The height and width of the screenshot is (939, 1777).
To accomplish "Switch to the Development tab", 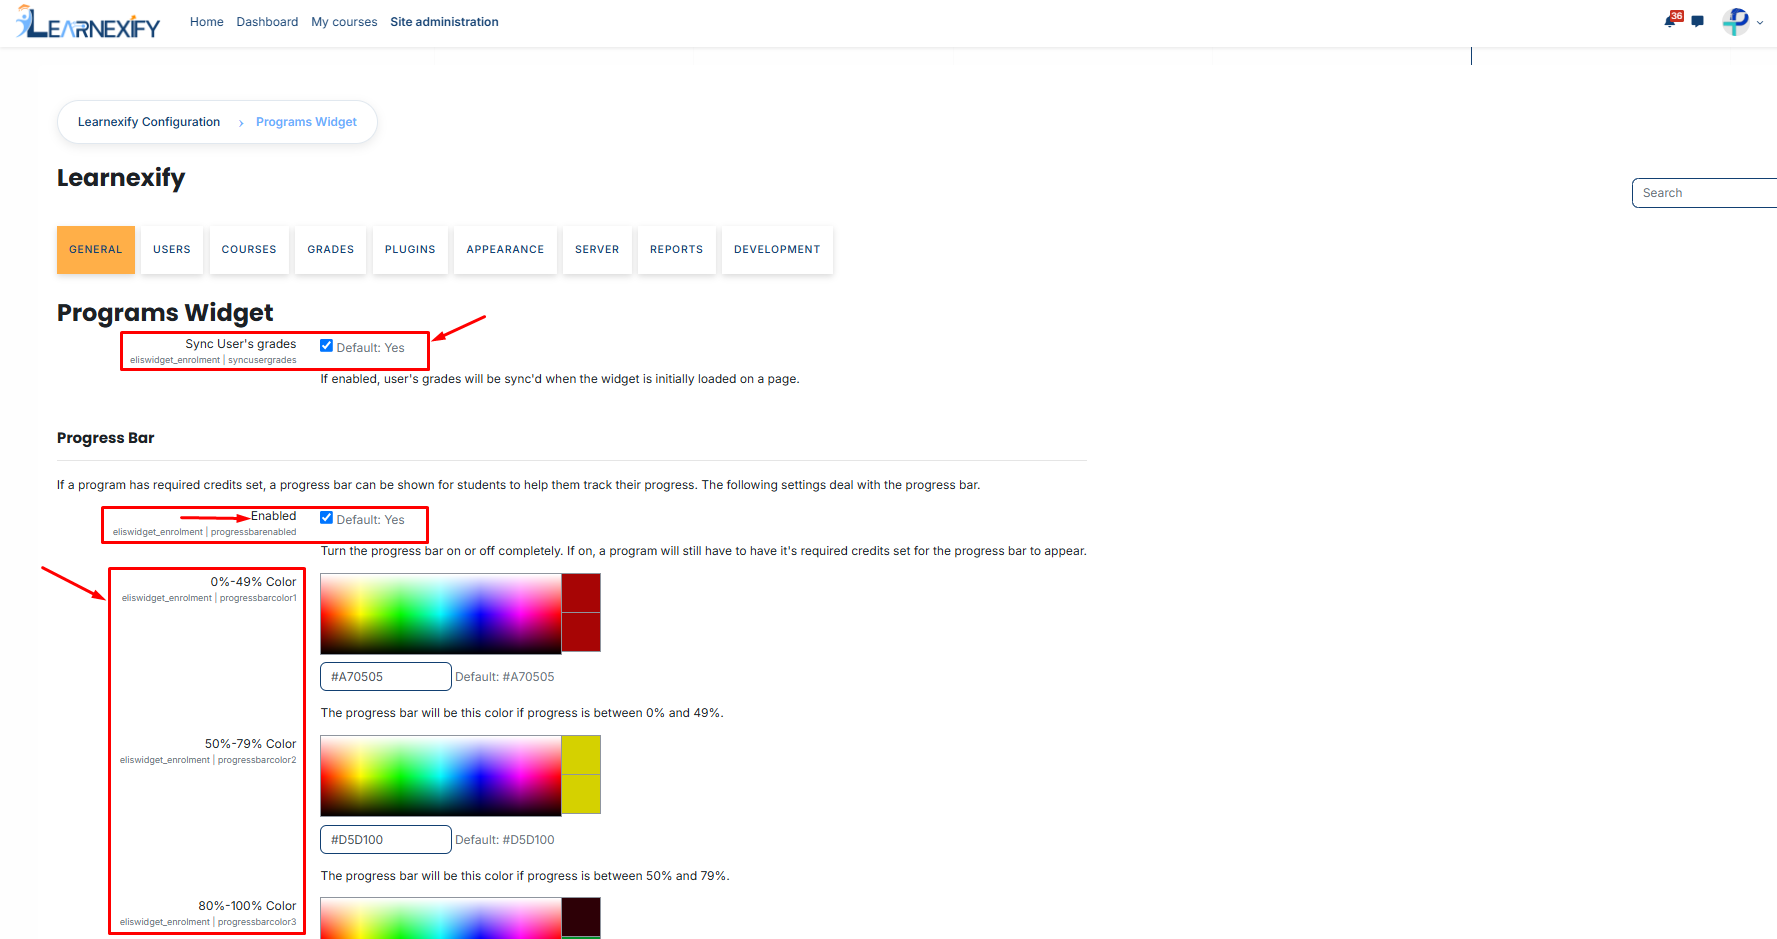I will coord(777,250).
